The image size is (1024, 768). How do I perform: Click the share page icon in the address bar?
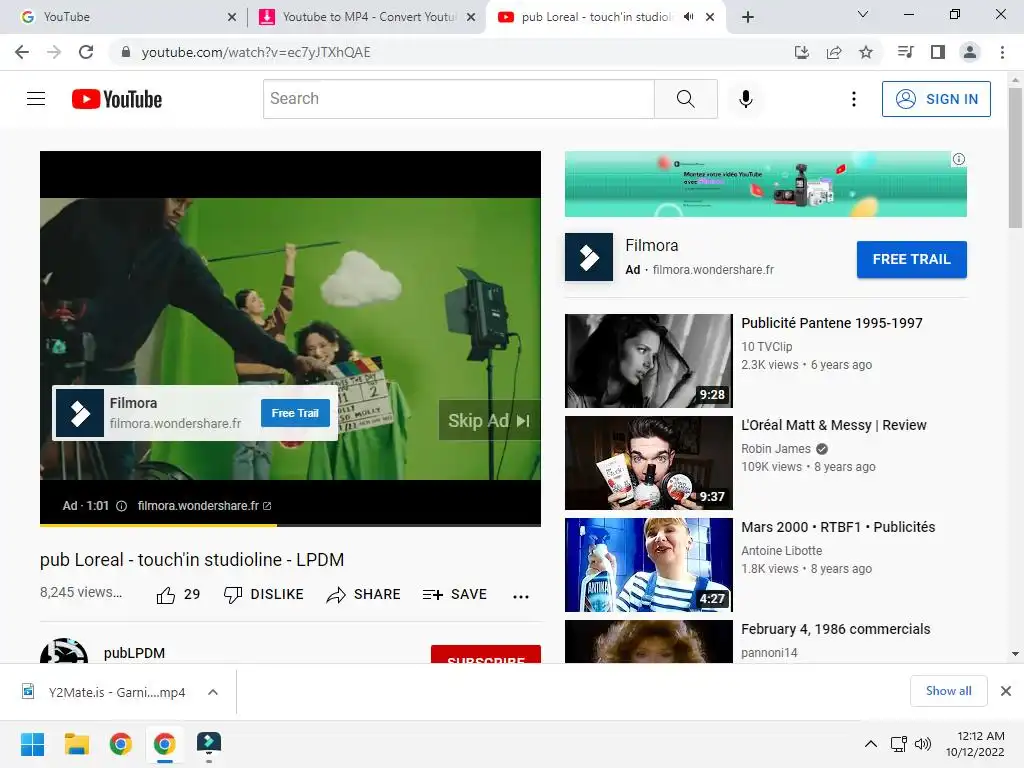coord(833,52)
